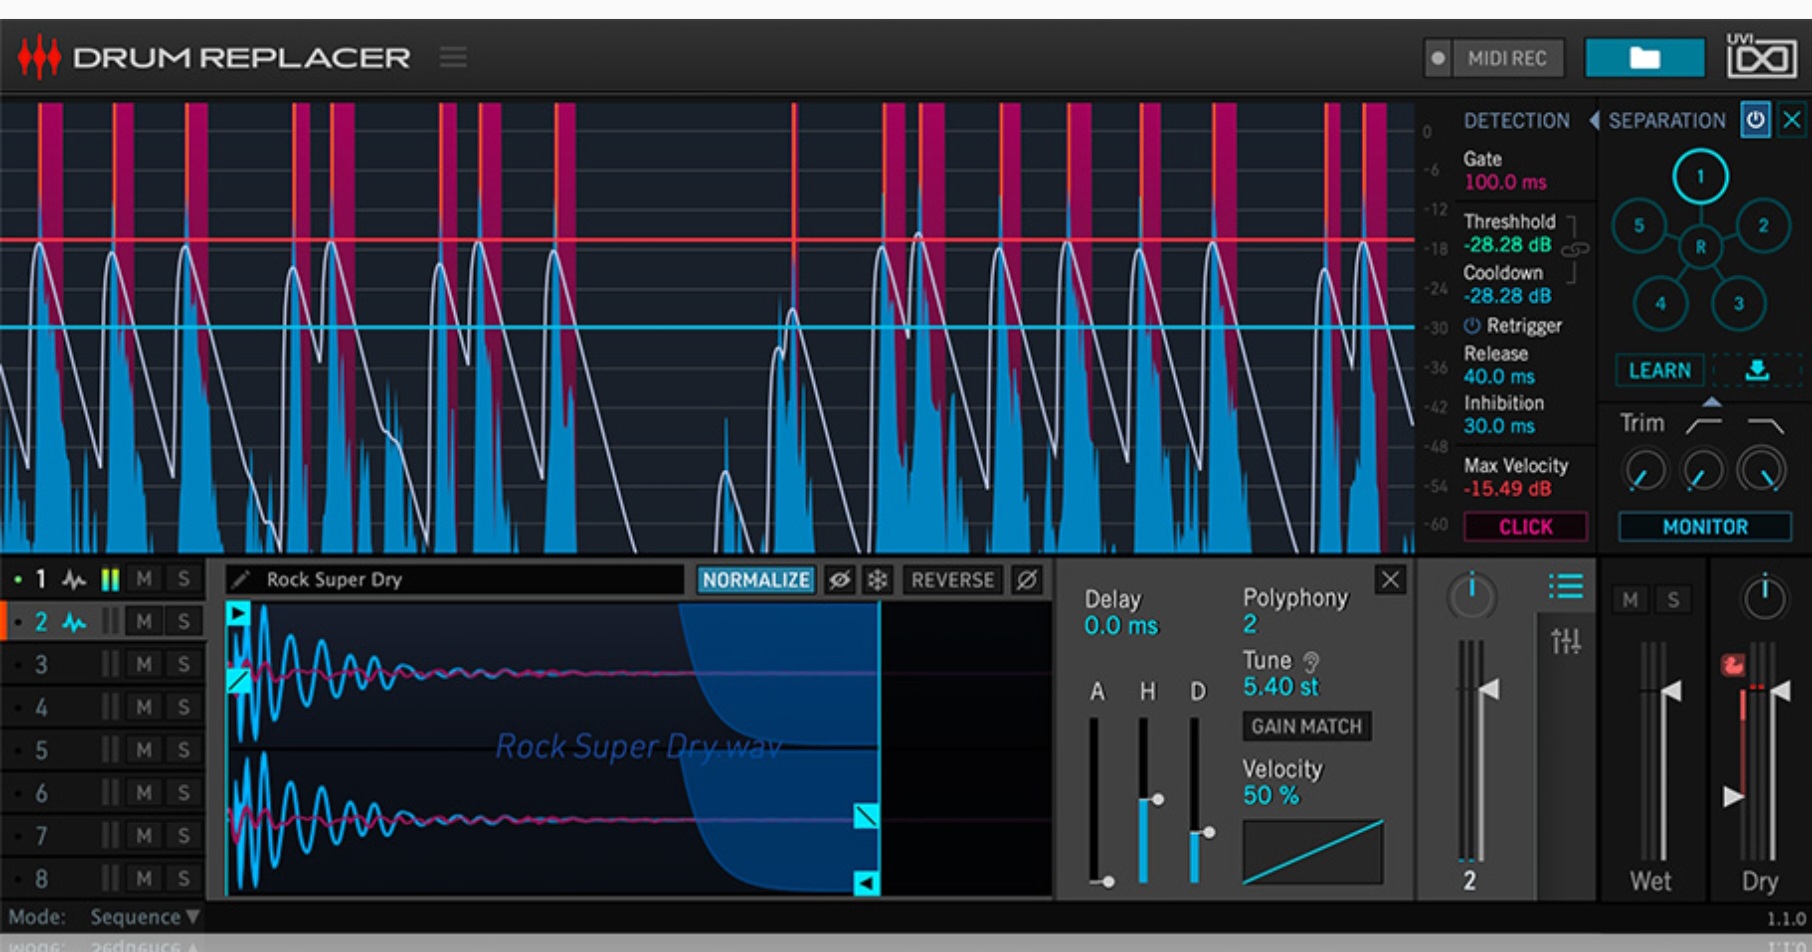Click the download icon beside LEARN
The height and width of the screenshot is (952, 1812).
1756,370
